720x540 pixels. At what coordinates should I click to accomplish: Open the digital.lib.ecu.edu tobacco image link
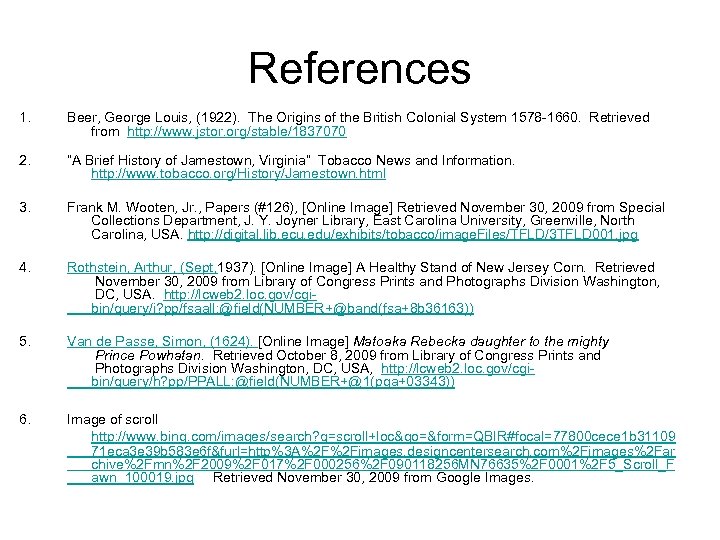click(x=413, y=235)
